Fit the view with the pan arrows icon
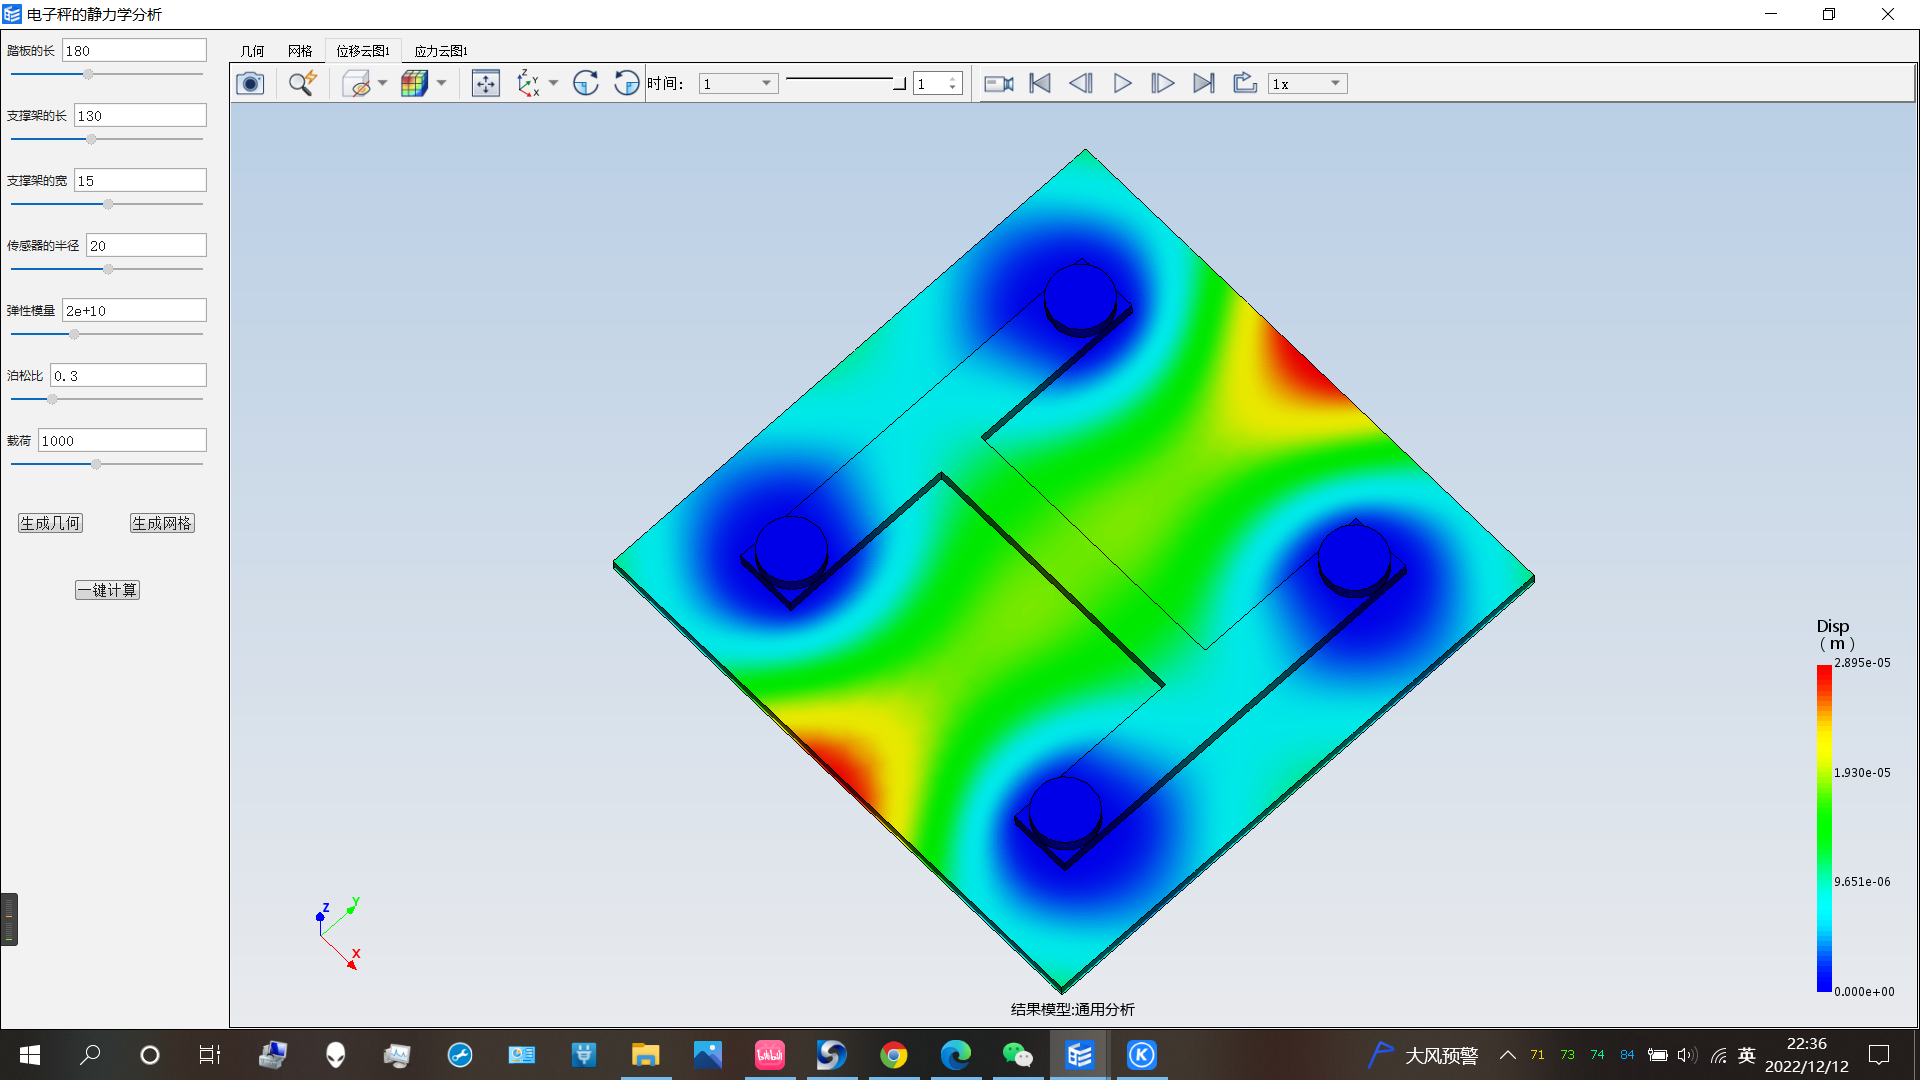This screenshot has width=1920, height=1080. pyautogui.click(x=486, y=83)
